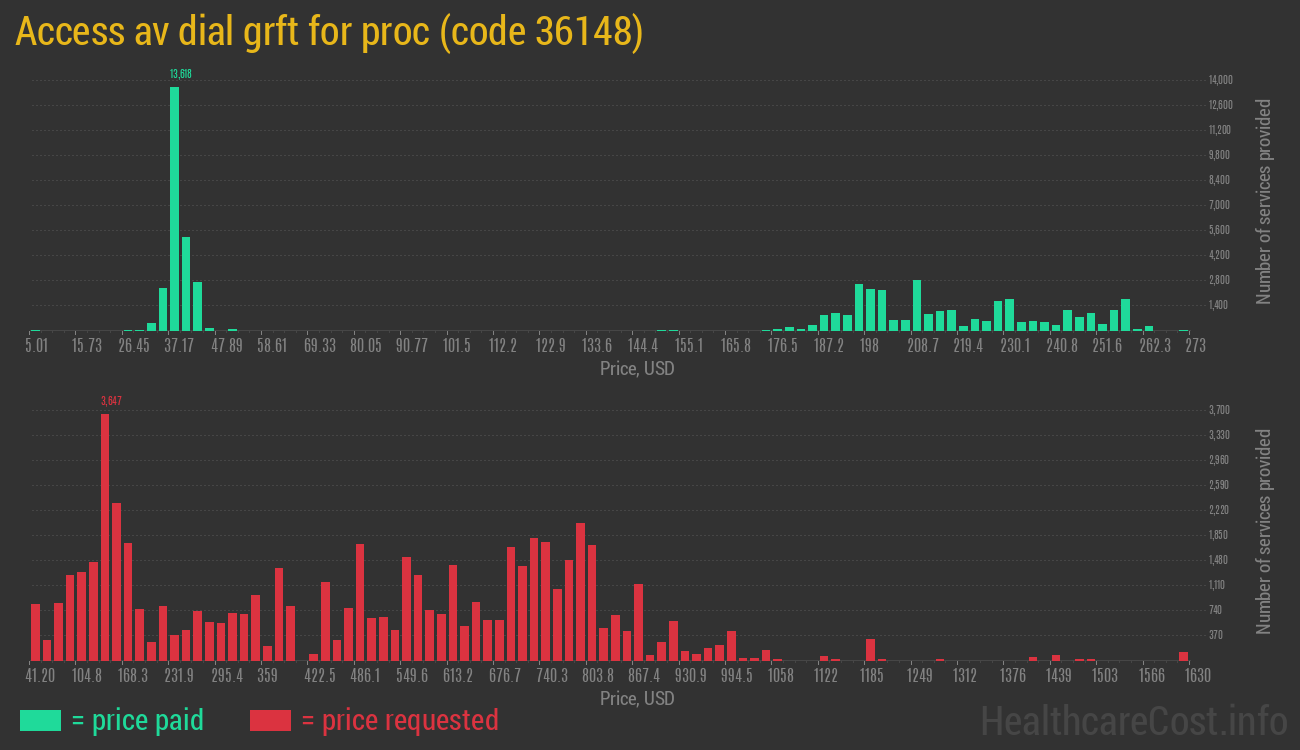Click the bottom chart's "Price, USD" axis title
1300x750 pixels.
(x=637, y=698)
